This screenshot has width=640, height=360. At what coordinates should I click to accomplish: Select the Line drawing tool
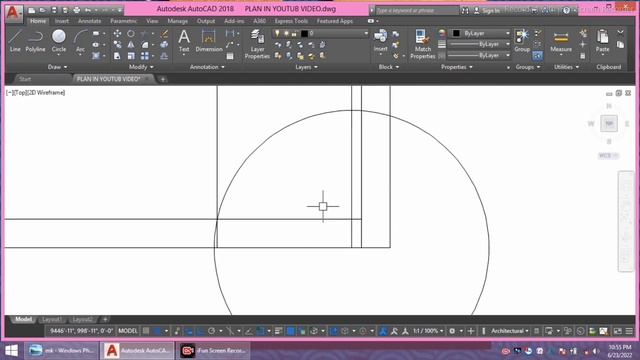click(15, 41)
